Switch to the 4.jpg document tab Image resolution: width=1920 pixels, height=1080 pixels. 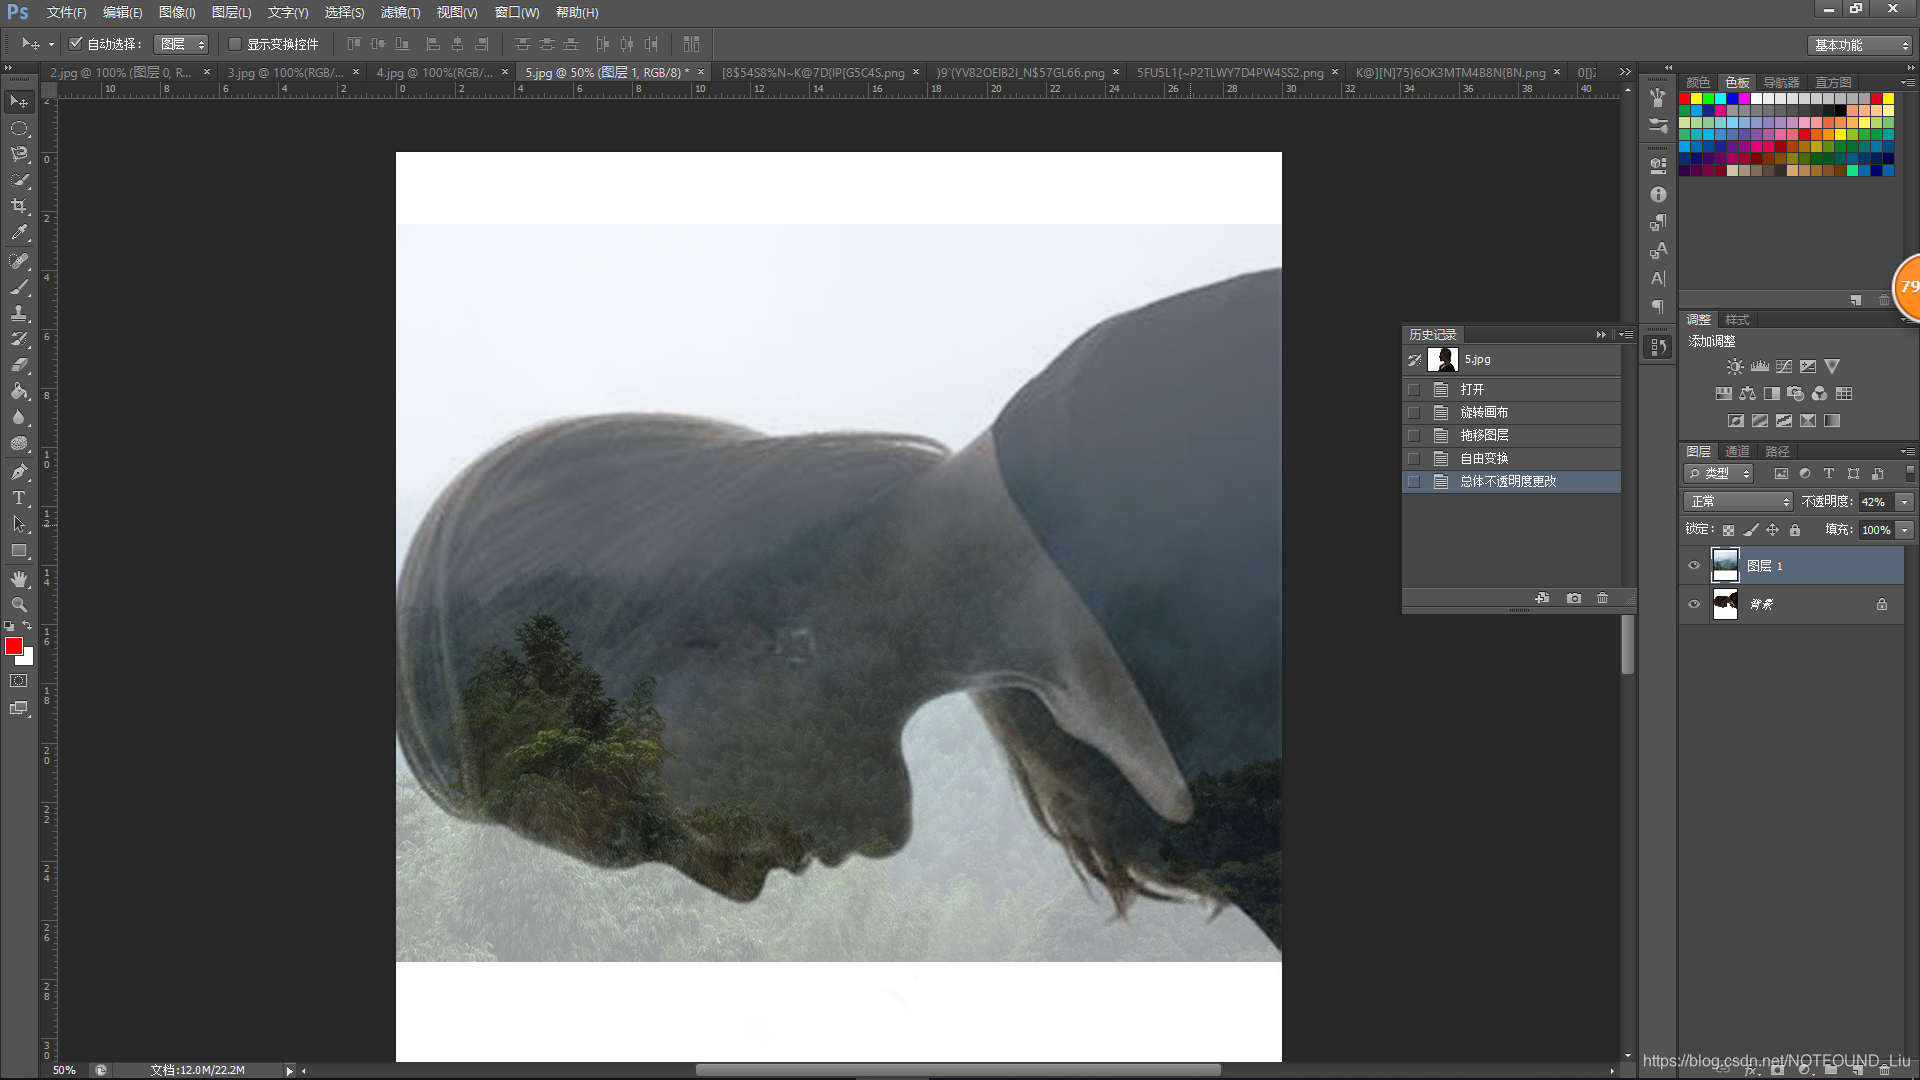pyautogui.click(x=434, y=73)
